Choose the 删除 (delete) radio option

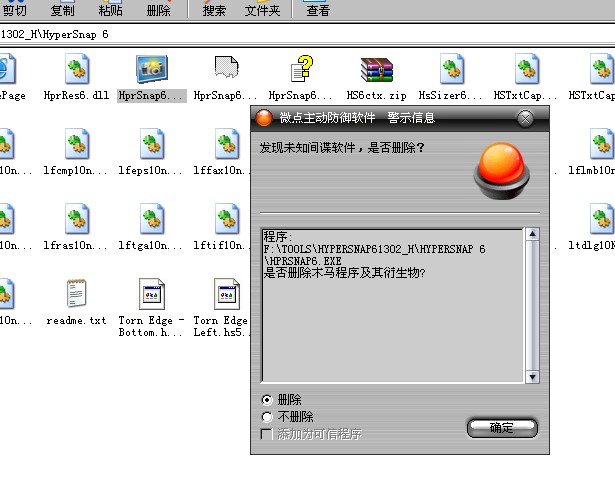[267, 400]
